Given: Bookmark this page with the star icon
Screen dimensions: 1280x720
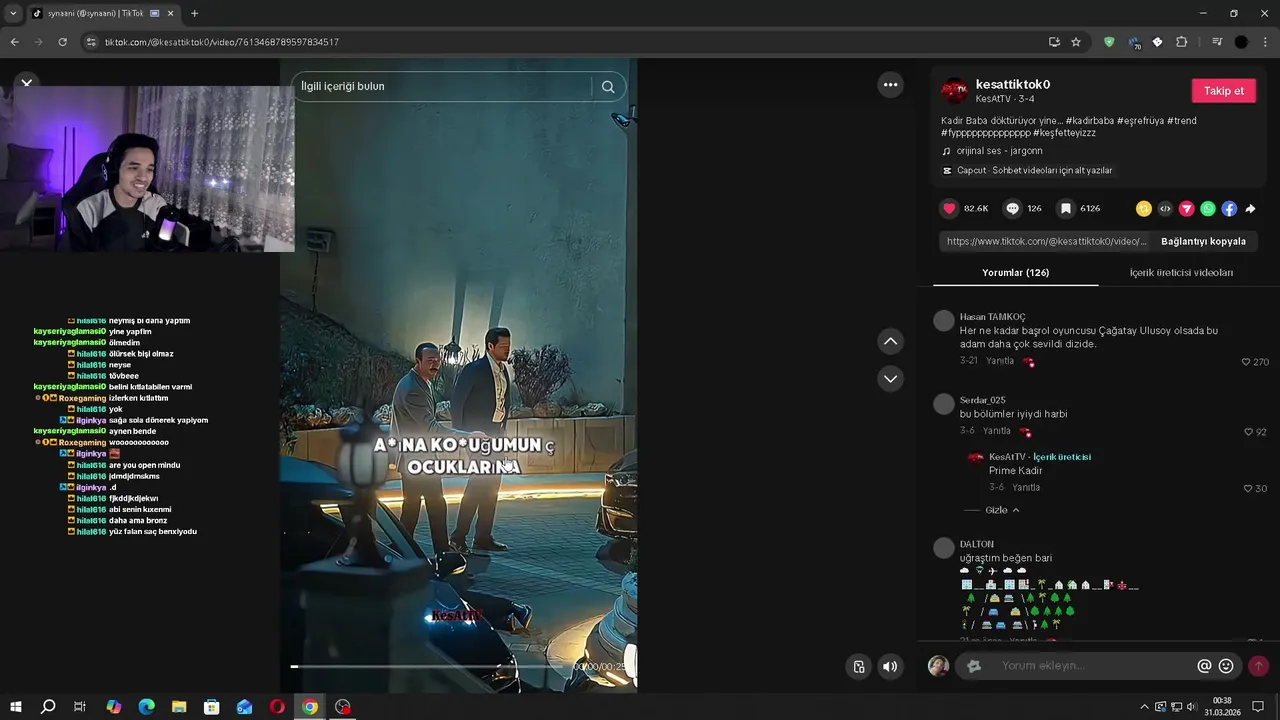Looking at the screenshot, I should pos(1076,42).
